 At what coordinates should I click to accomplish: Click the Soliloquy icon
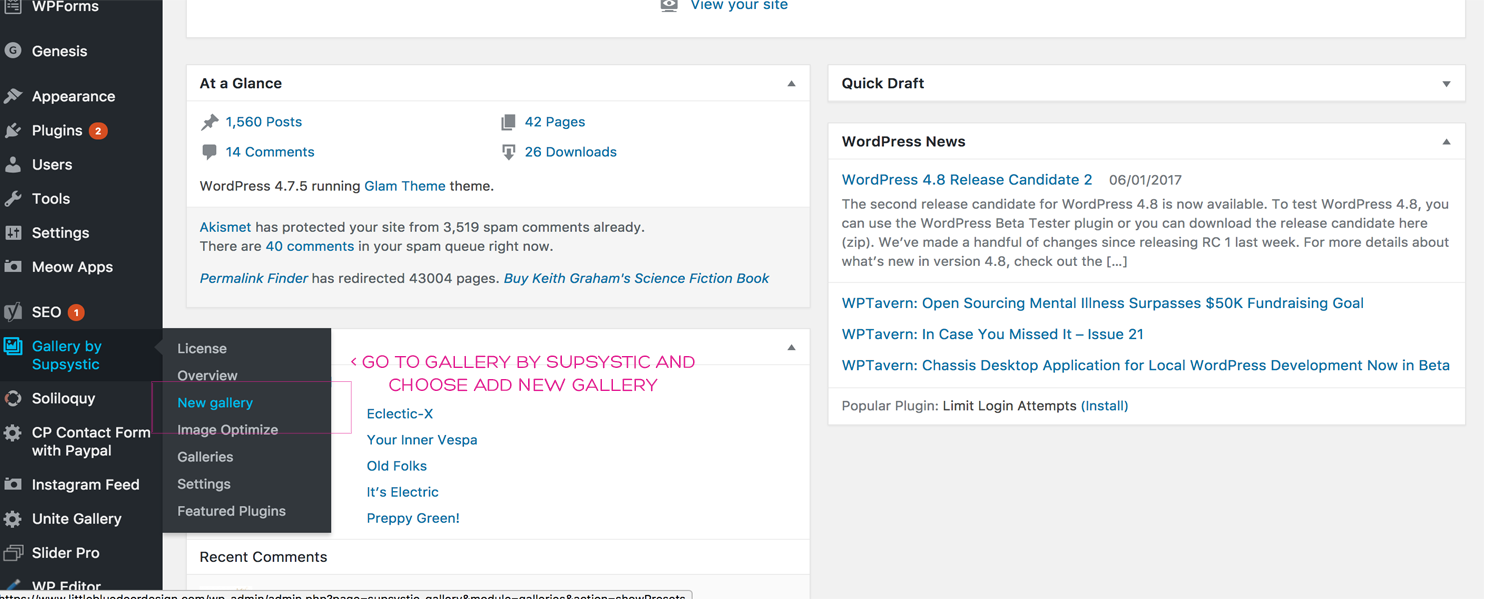pyautogui.click(x=13, y=398)
